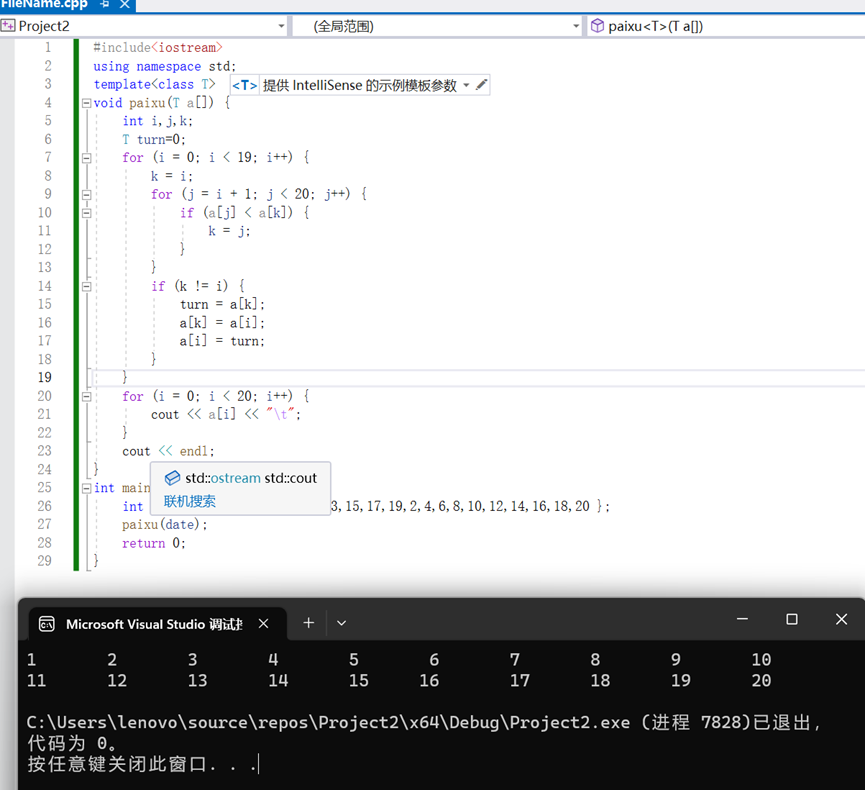The width and height of the screenshot is (865, 790).
Task: Open a new console tab with plus button
Action: pos(309,622)
